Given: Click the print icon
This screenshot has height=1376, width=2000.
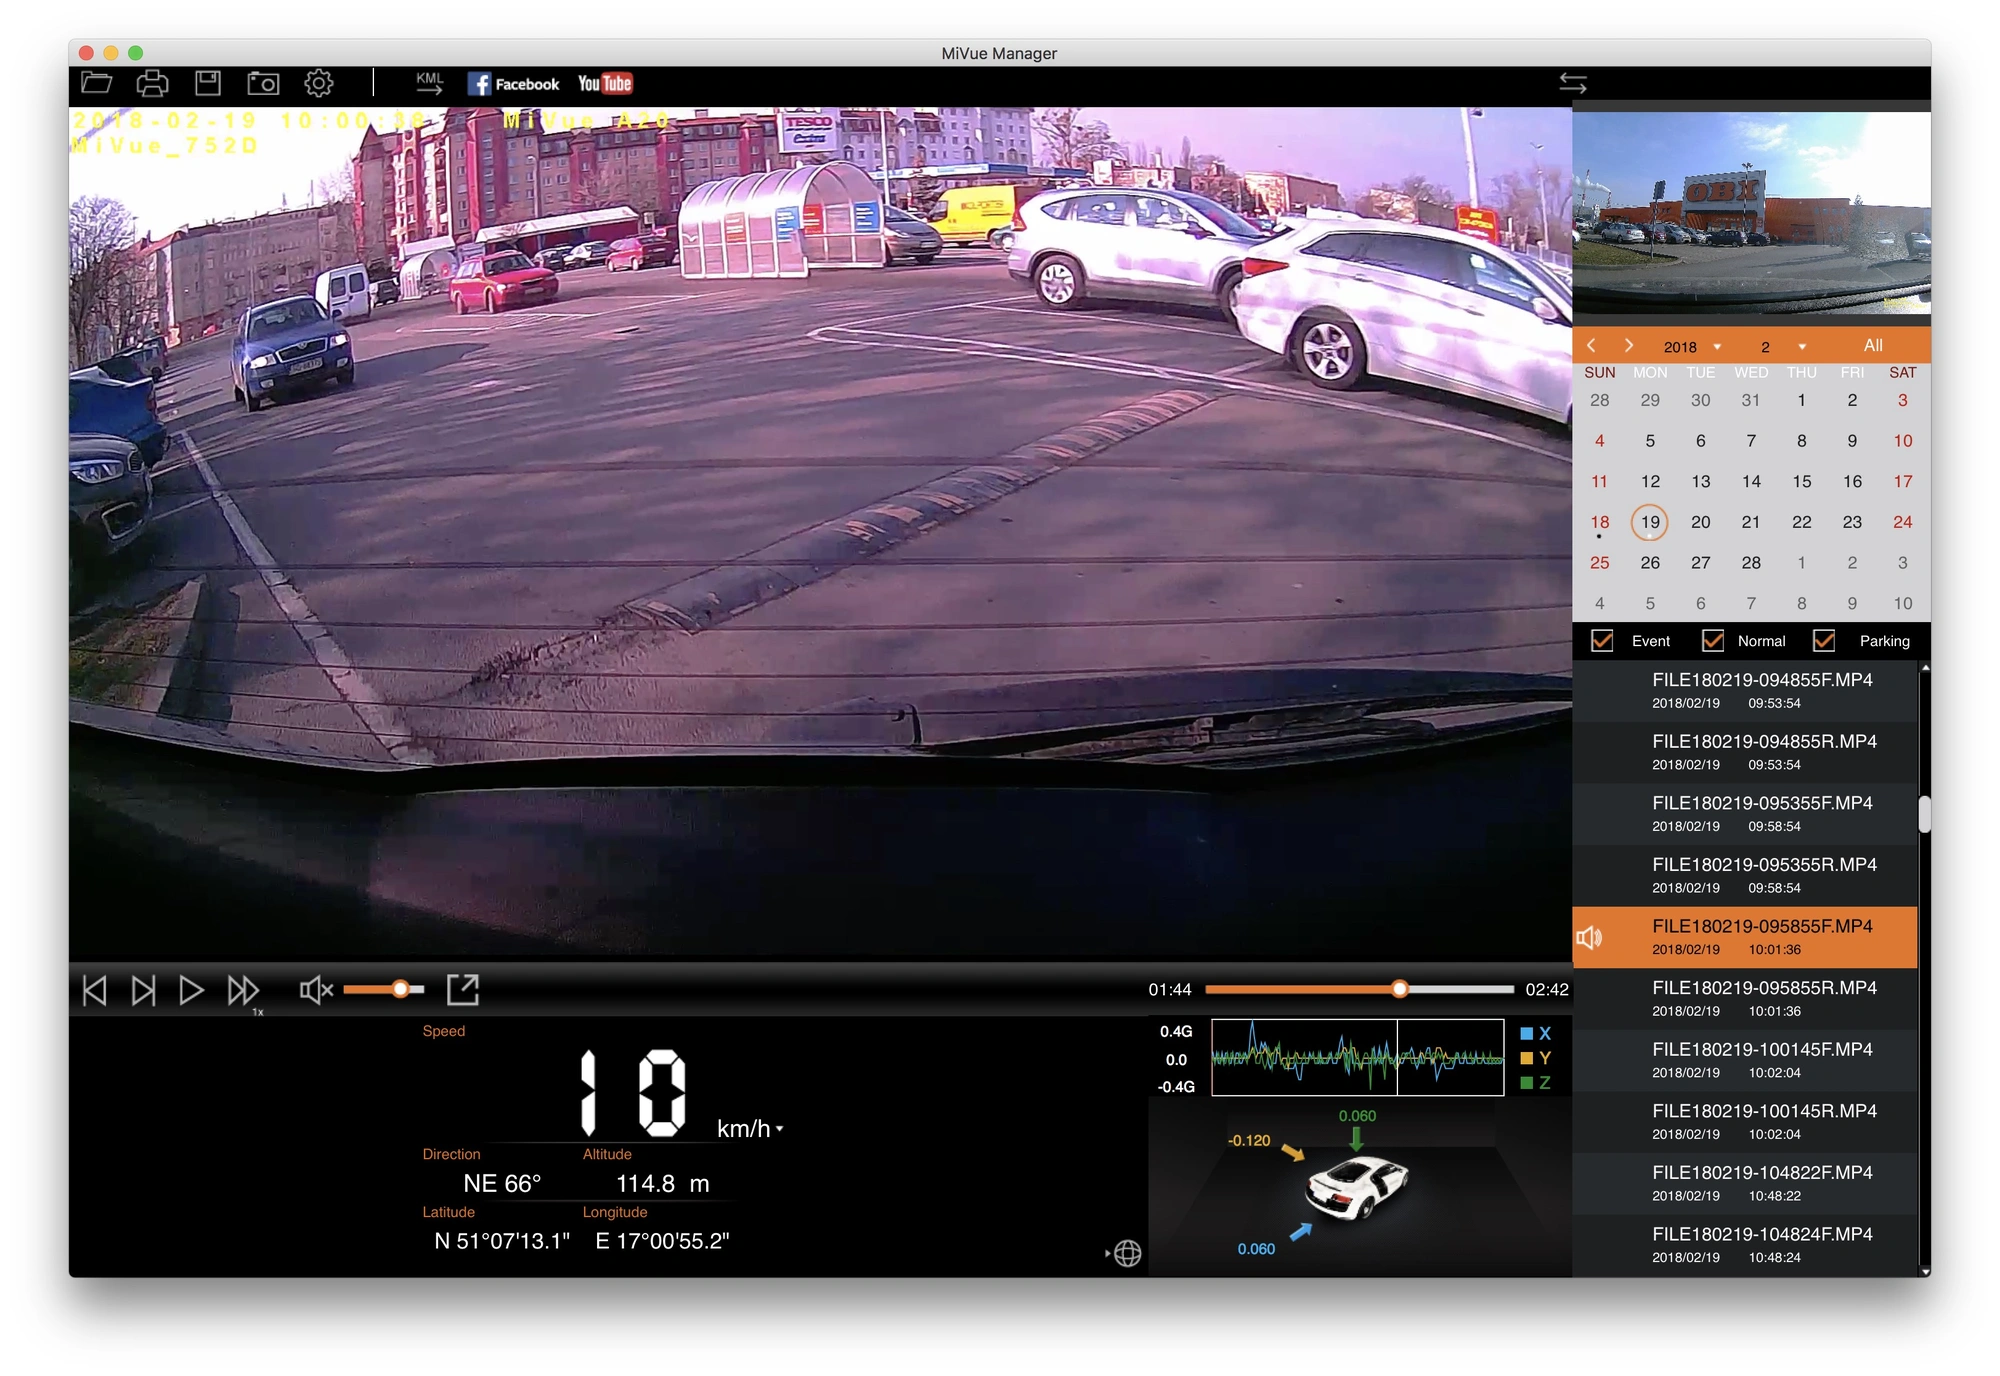Looking at the screenshot, I should pyautogui.click(x=152, y=83).
